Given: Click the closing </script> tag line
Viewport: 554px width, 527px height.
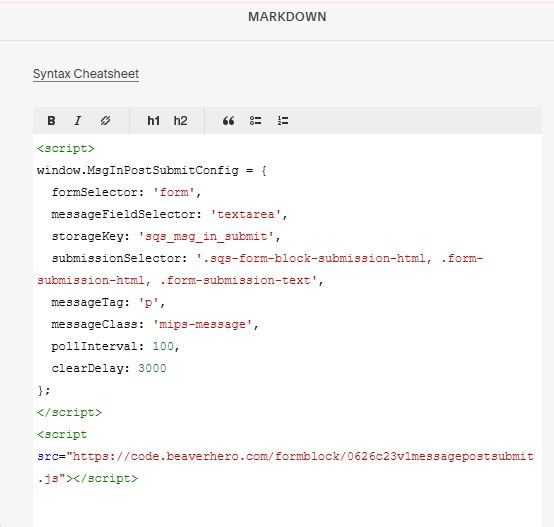Looking at the screenshot, I should [x=69, y=412].
